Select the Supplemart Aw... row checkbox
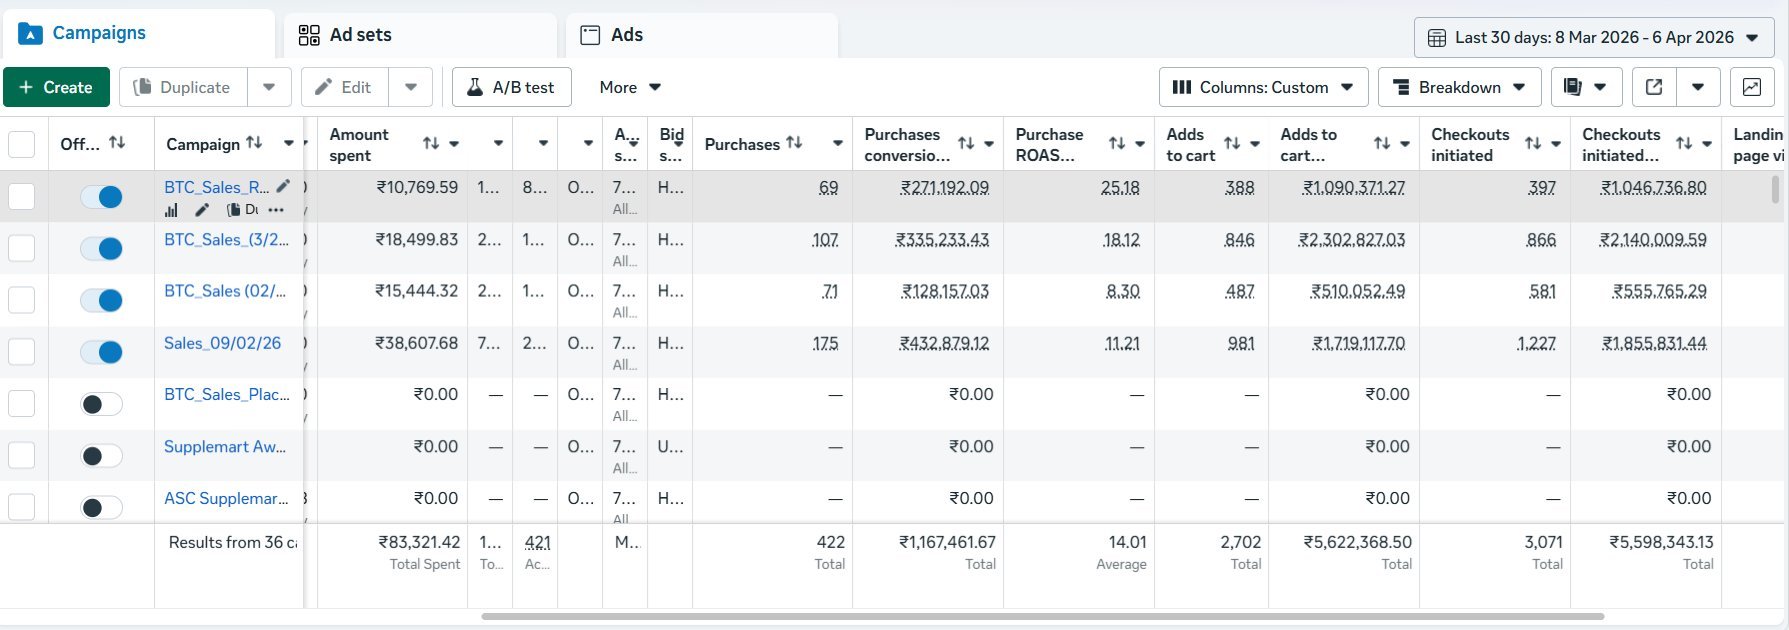 point(21,456)
